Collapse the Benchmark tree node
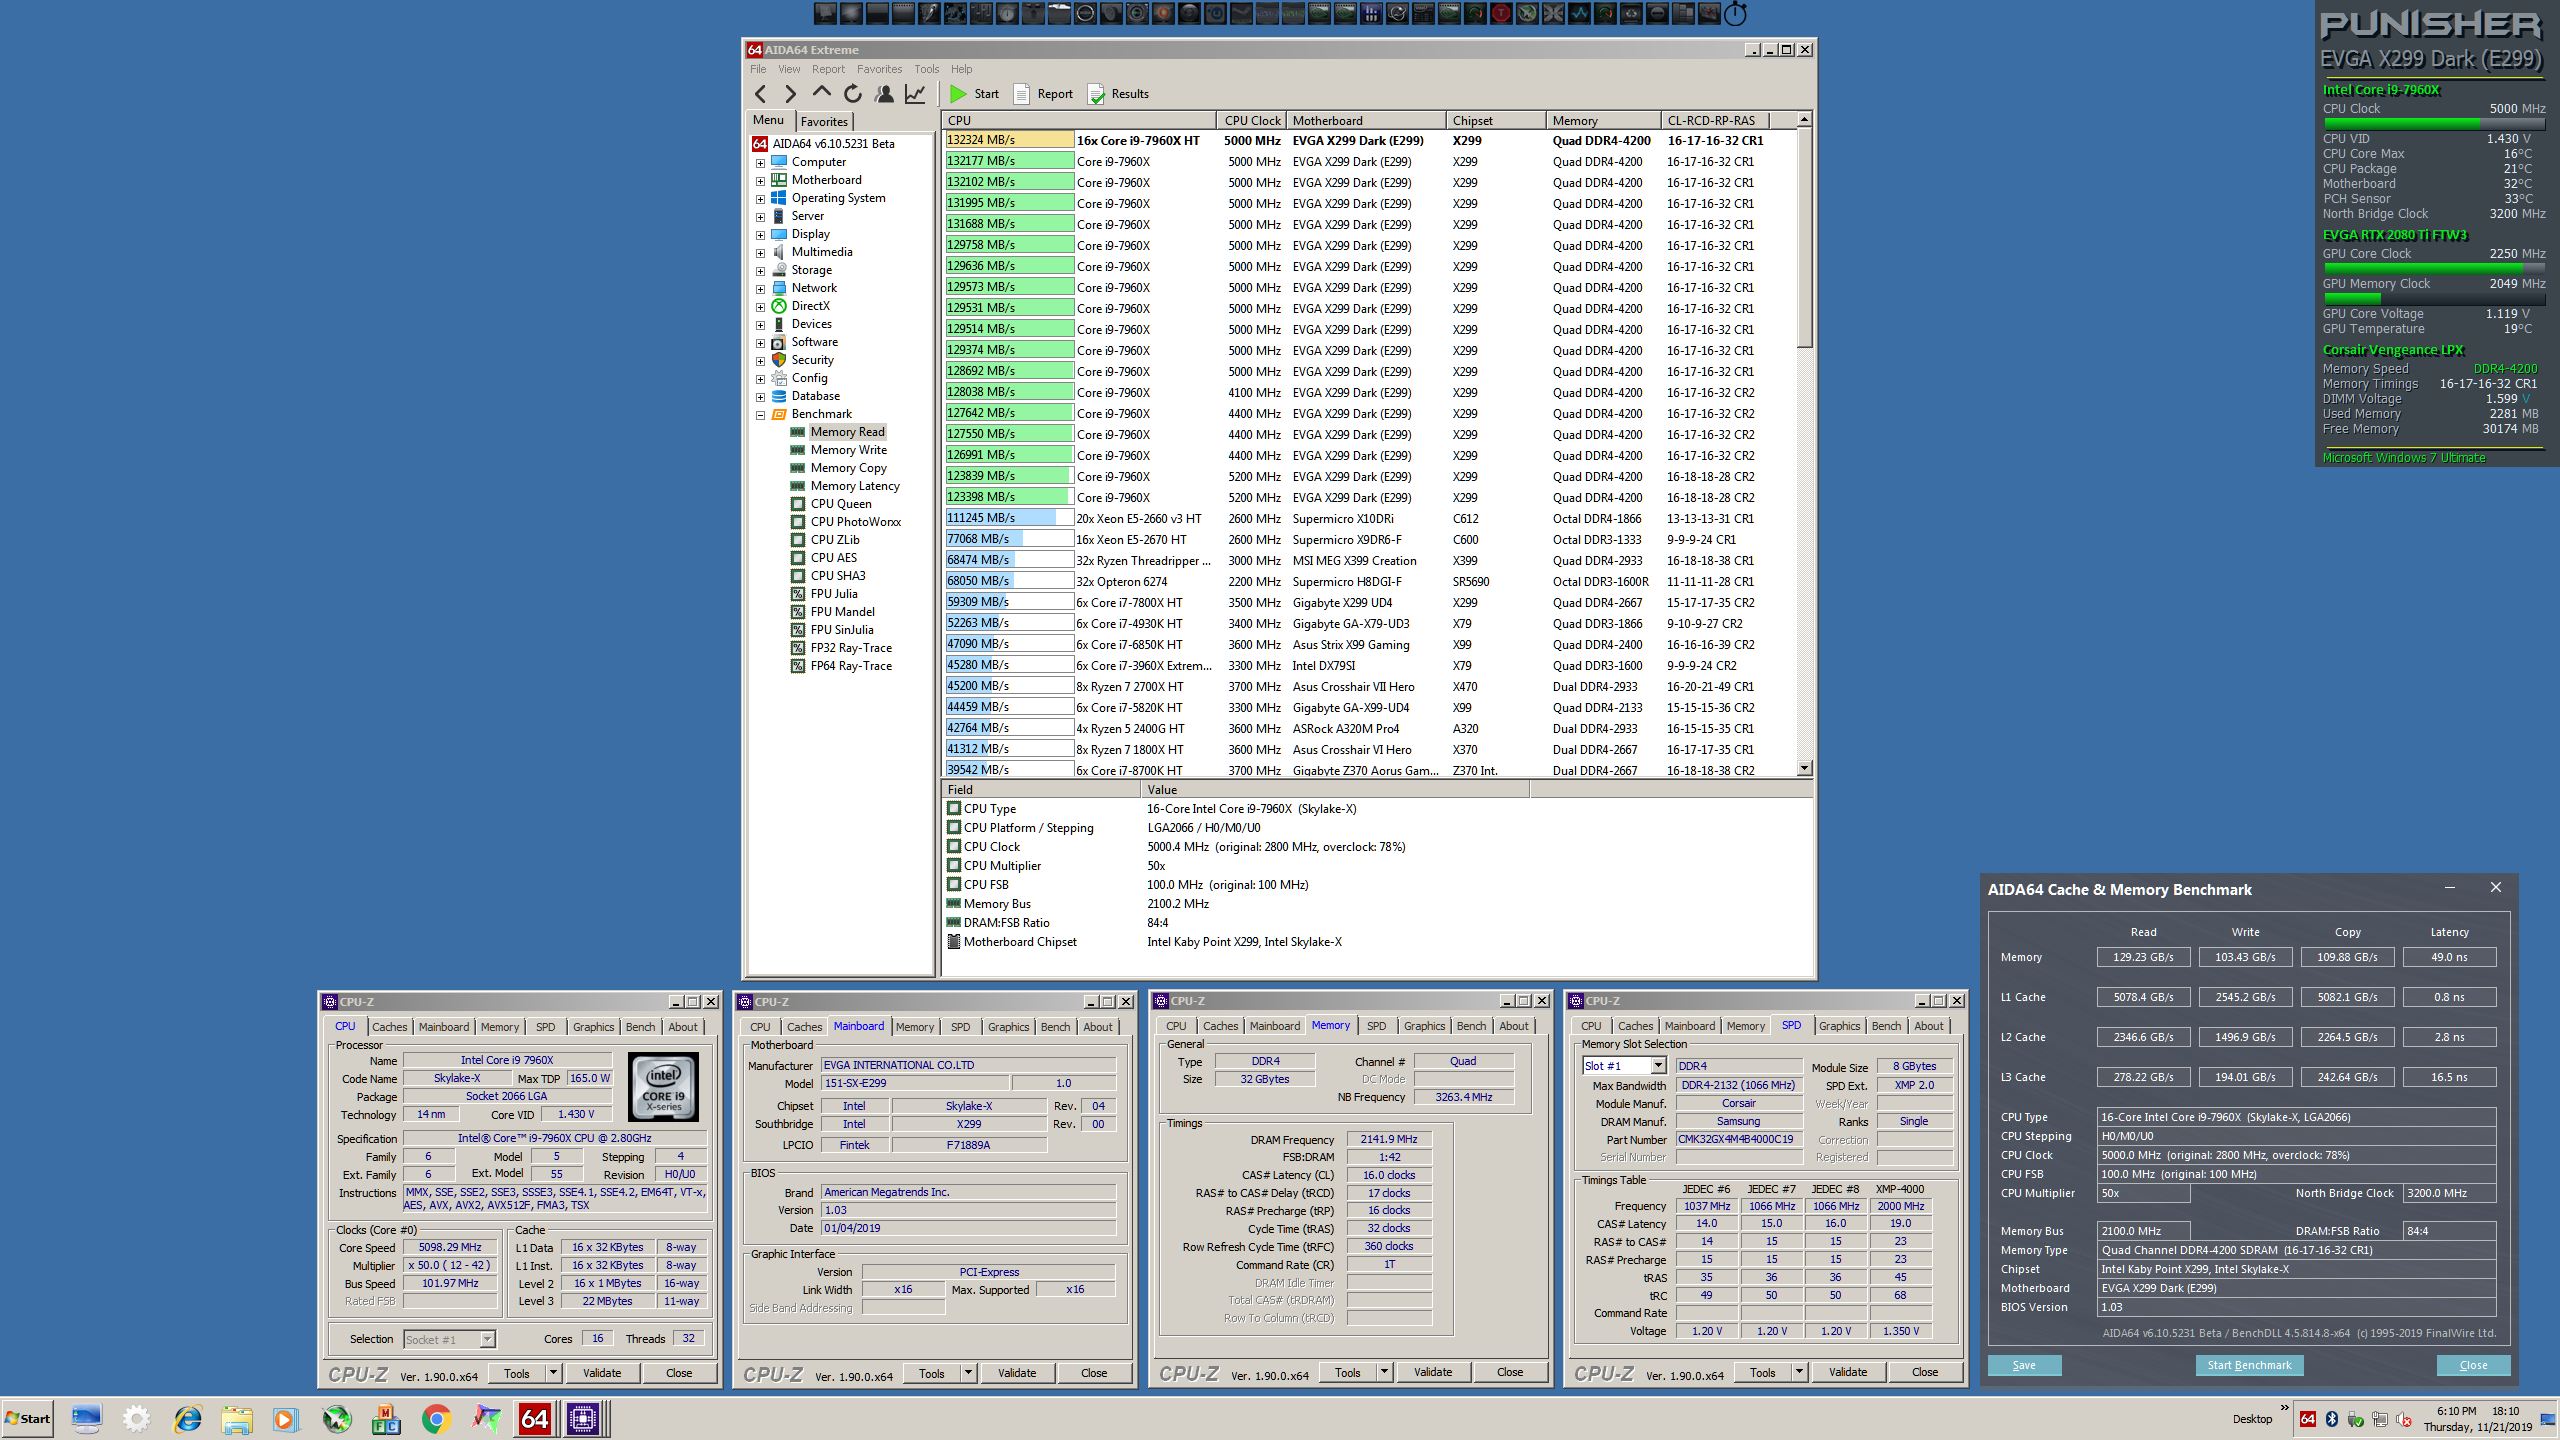This screenshot has height=1440, width=2560. click(x=760, y=414)
